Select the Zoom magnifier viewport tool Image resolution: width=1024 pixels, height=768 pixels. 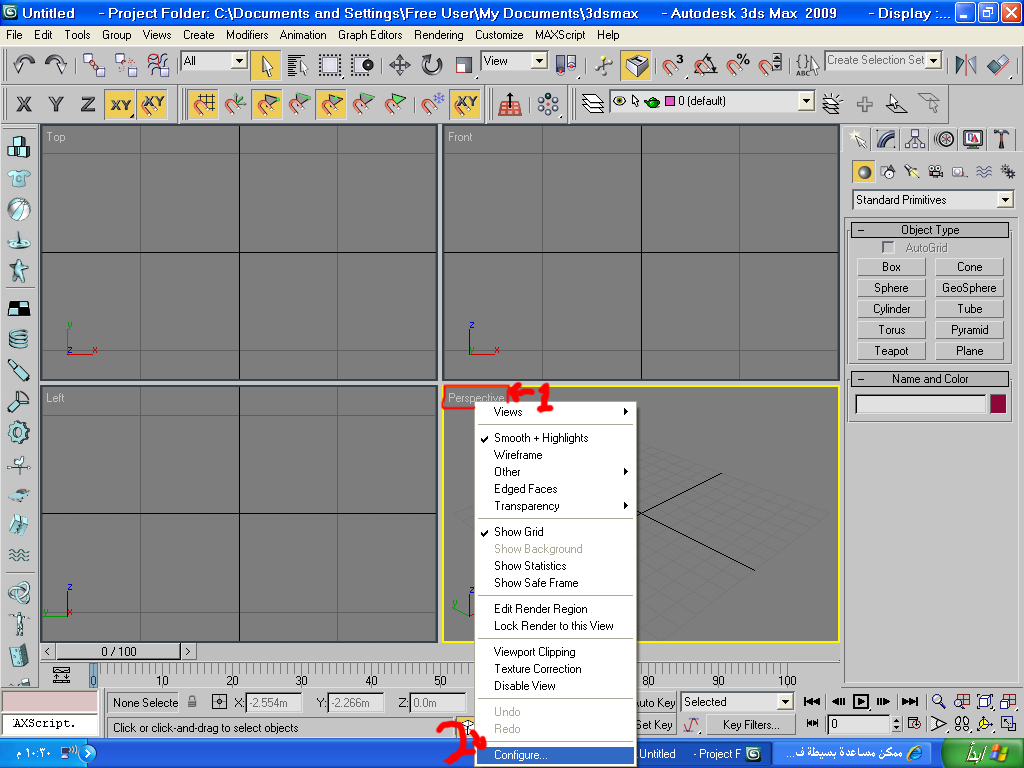tap(938, 702)
